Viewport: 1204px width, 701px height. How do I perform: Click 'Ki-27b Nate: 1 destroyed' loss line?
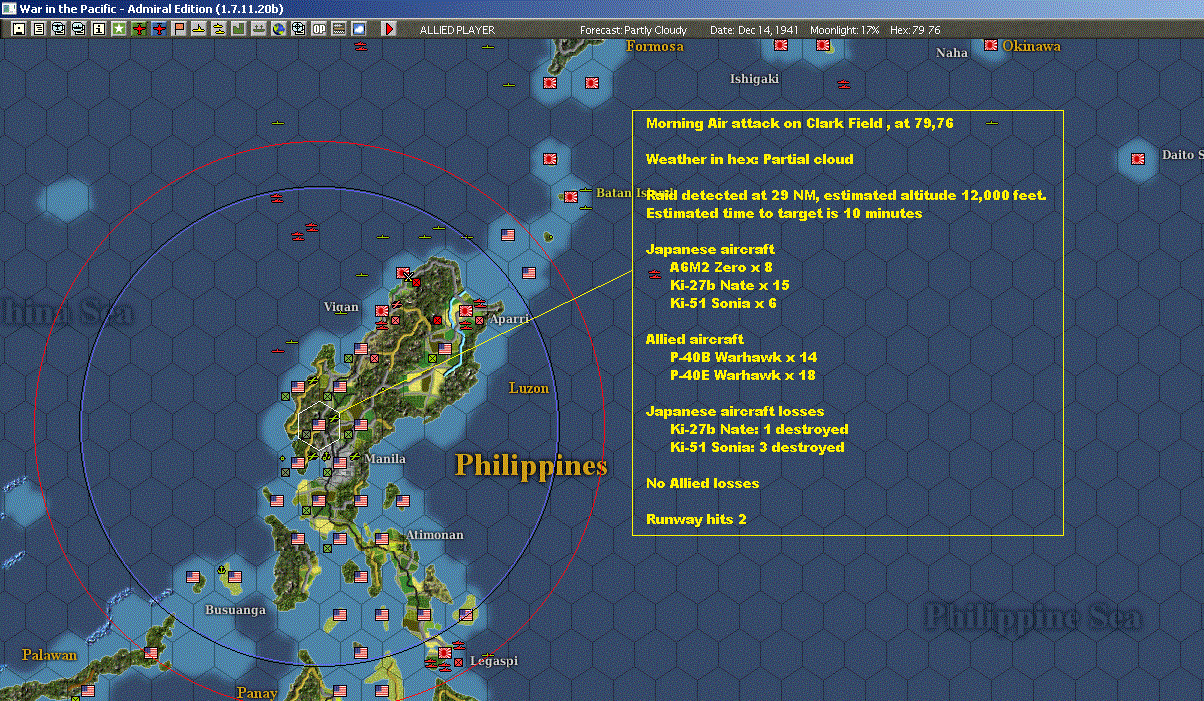tap(759, 429)
